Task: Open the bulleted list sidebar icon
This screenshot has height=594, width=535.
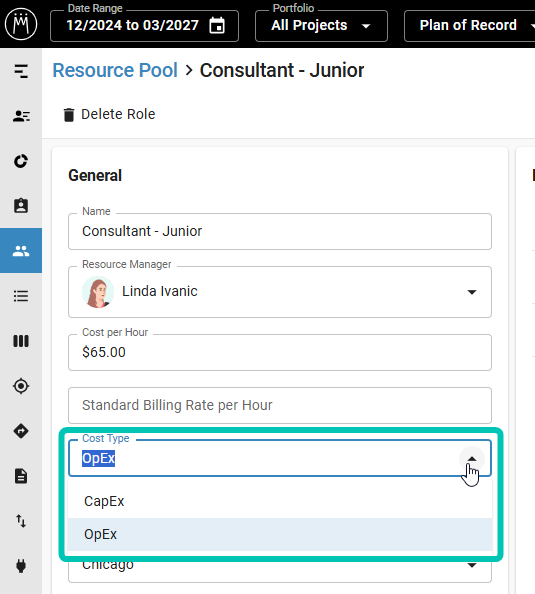Action: pos(21,296)
